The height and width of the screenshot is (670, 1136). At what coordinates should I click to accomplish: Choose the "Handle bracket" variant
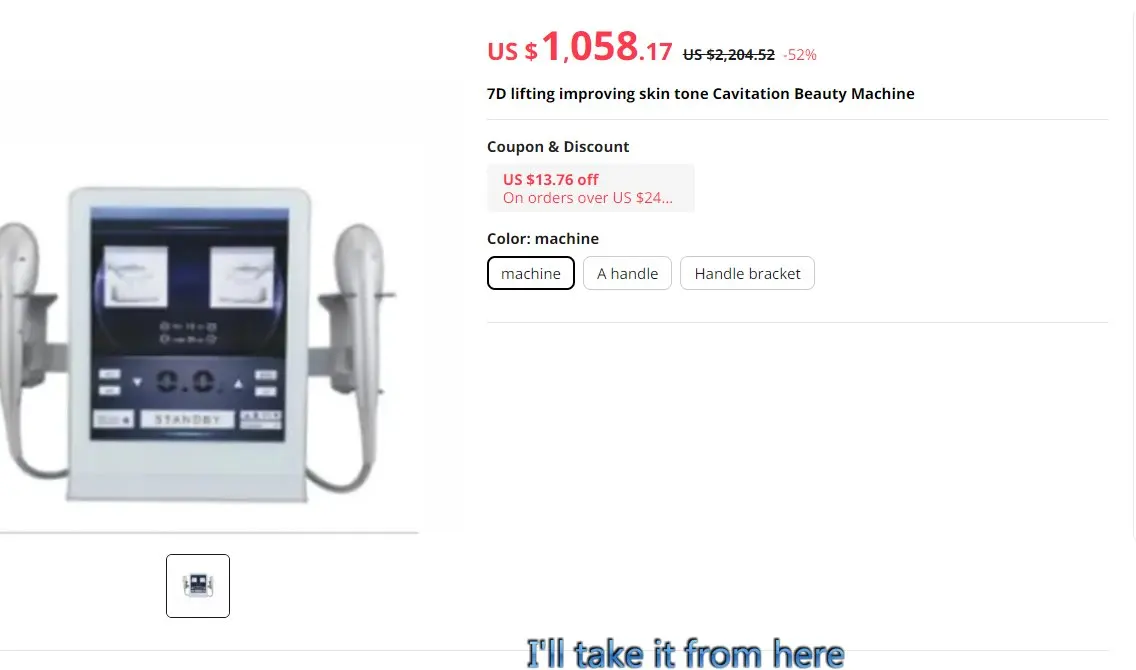(x=747, y=273)
